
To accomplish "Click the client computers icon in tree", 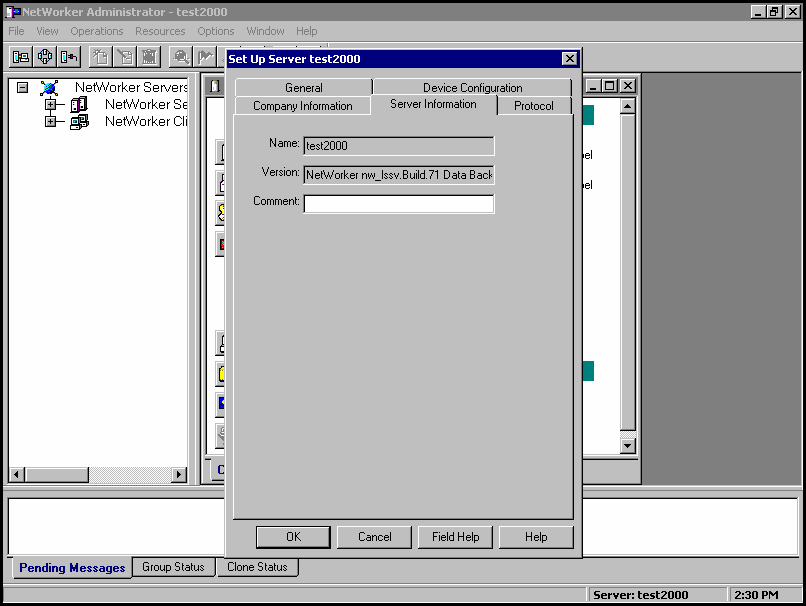I will point(79,122).
